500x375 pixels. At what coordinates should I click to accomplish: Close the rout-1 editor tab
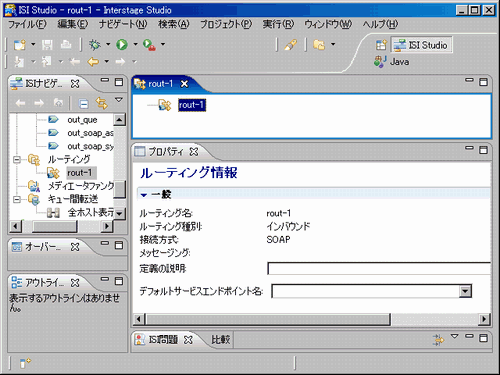[x=184, y=84]
